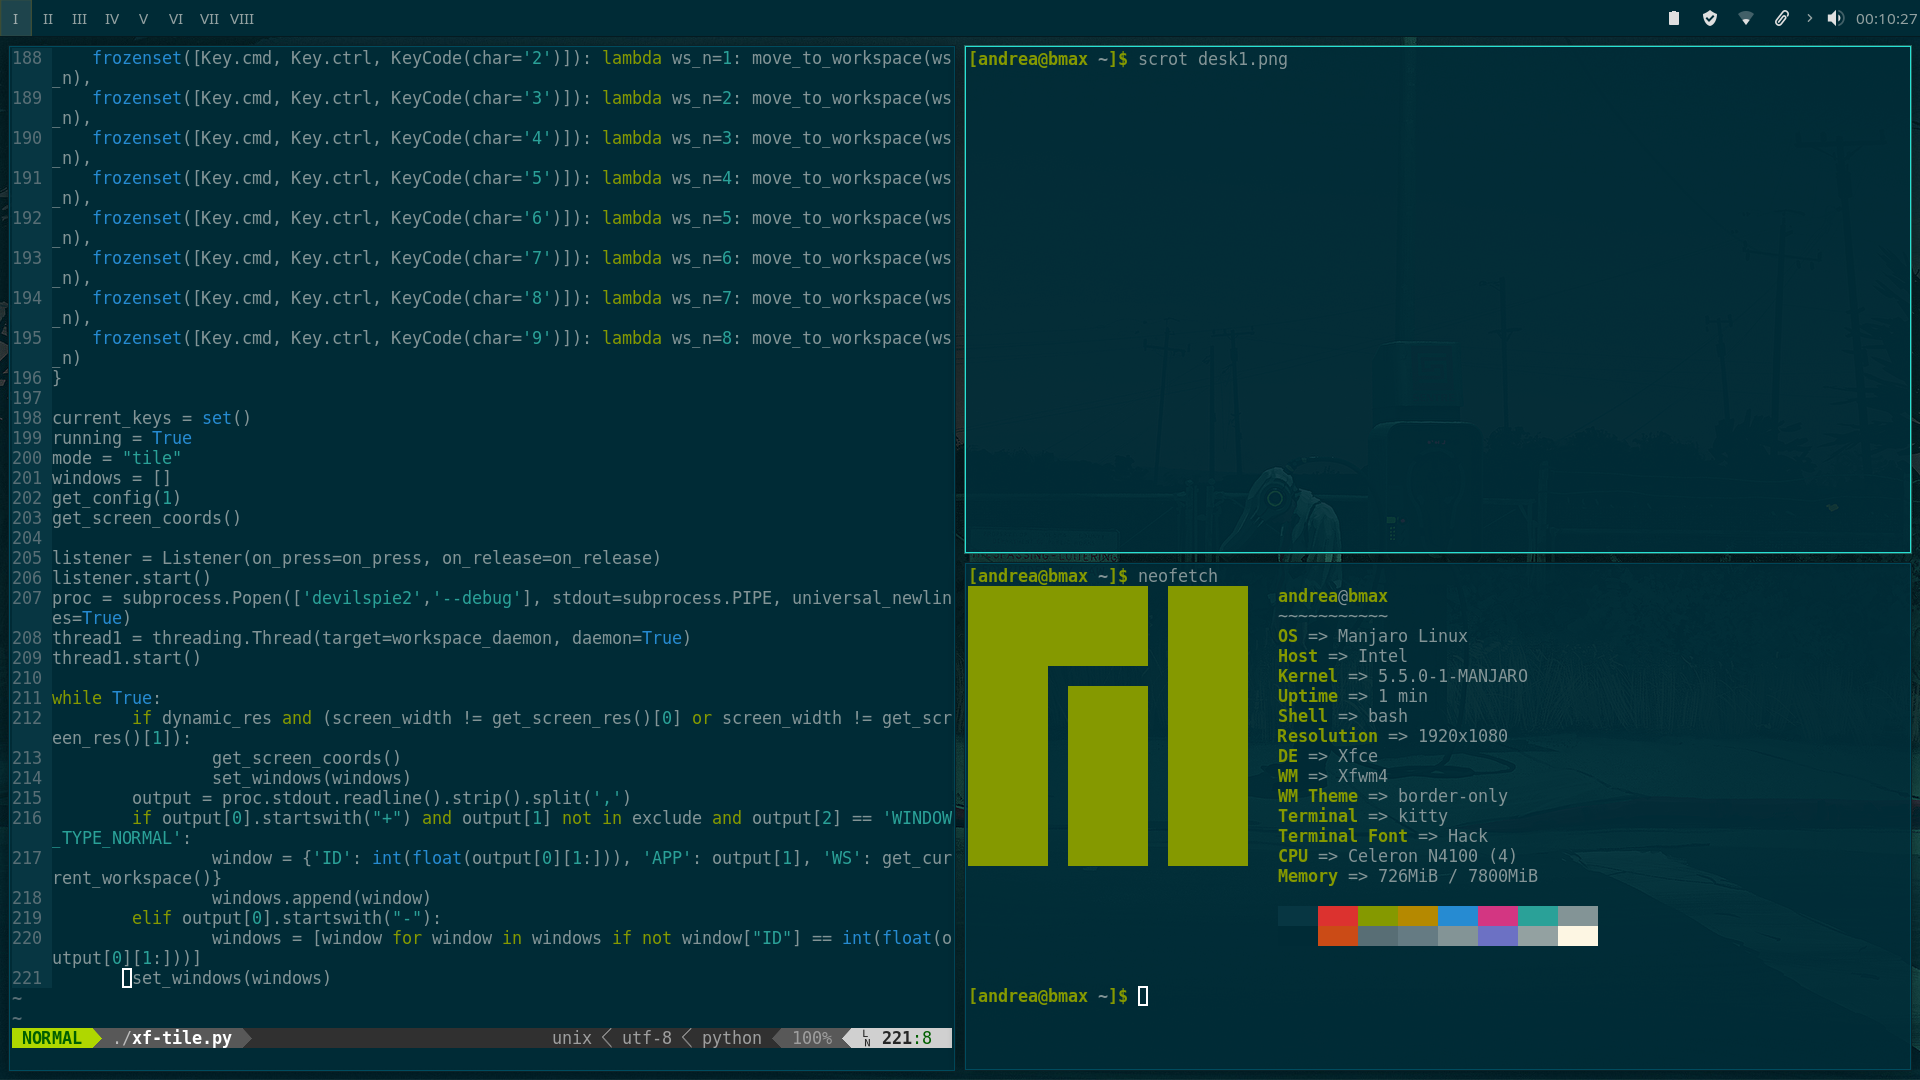Open the volume speaker icon
Viewport: 1920px width, 1080px height.
coord(1835,18)
